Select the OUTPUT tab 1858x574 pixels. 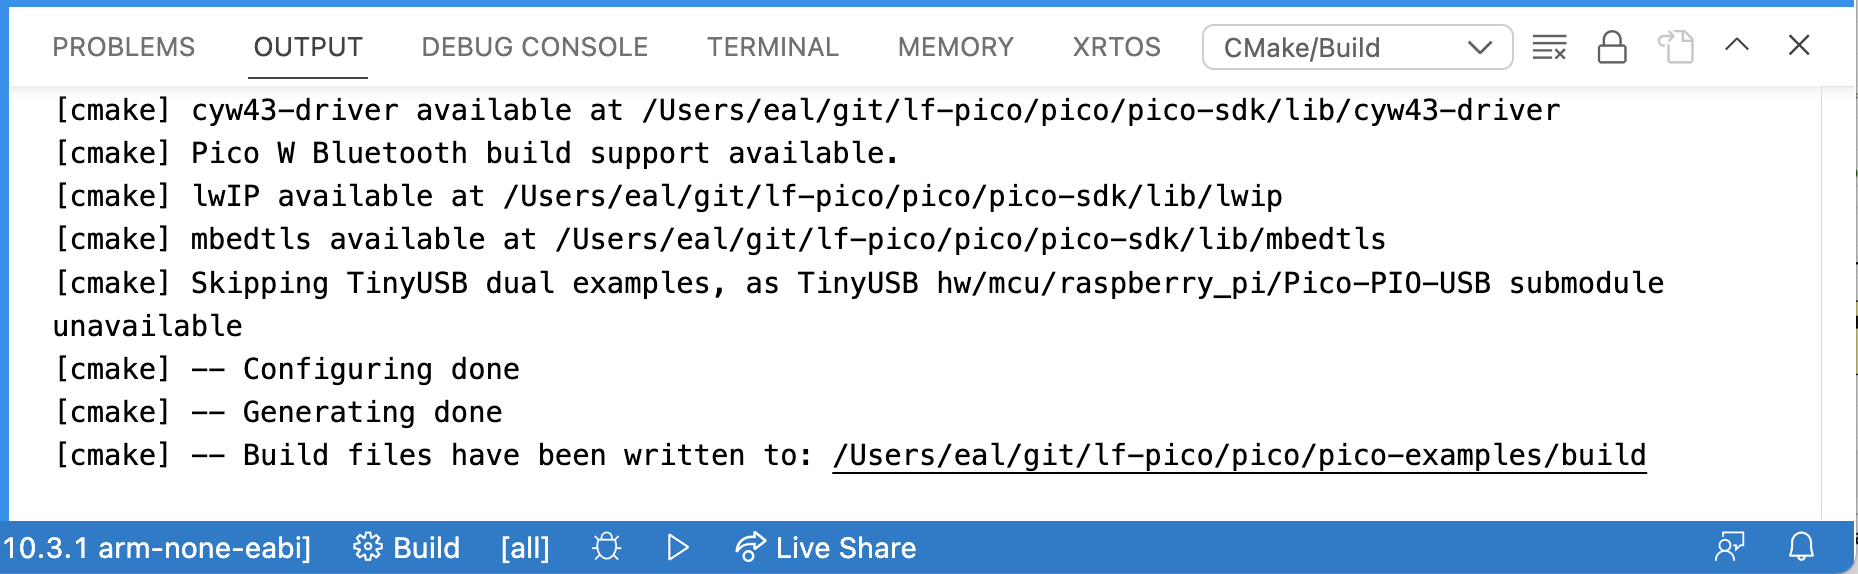[x=308, y=47]
